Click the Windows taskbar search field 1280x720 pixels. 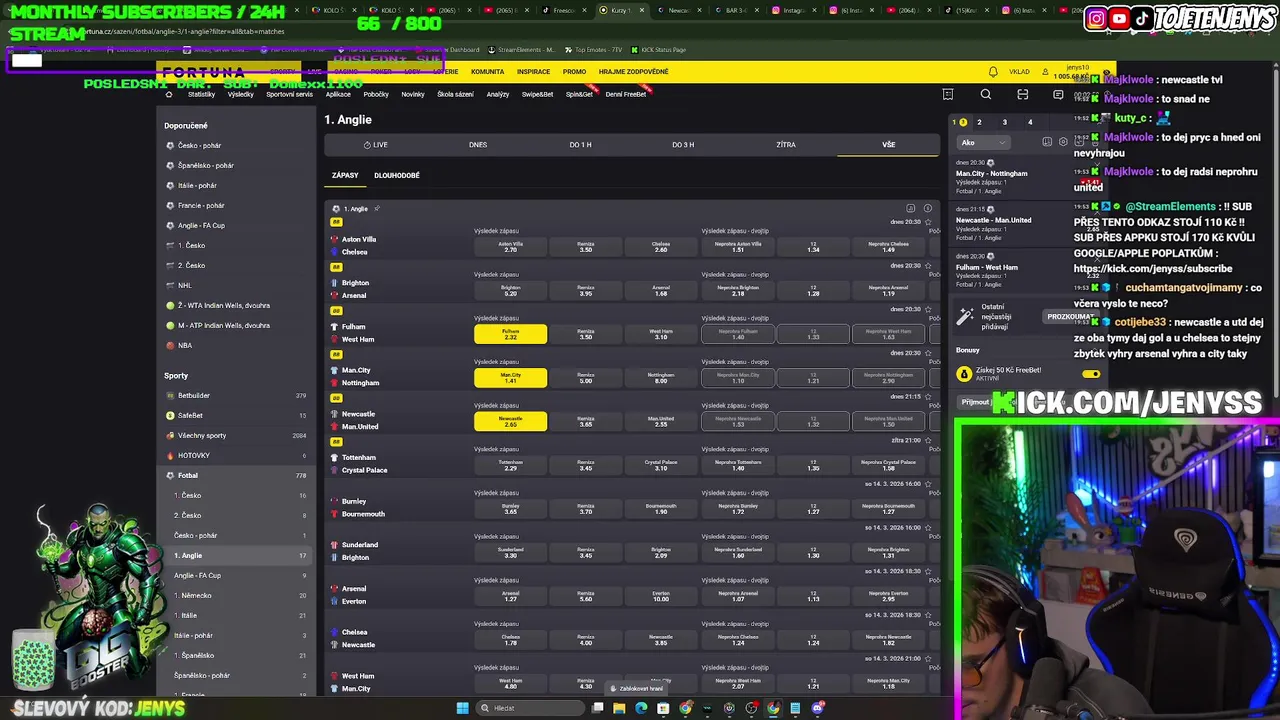click(x=530, y=708)
